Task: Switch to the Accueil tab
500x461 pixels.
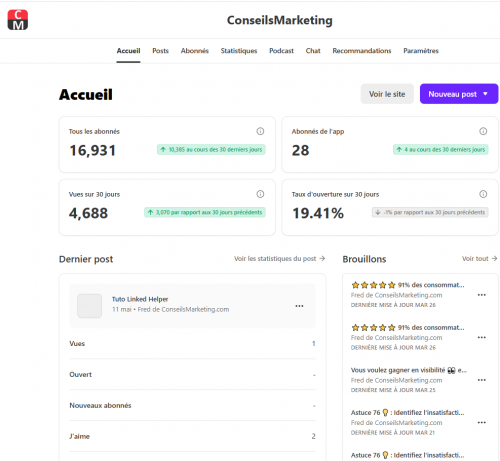Action: pyautogui.click(x=128, y=51)
